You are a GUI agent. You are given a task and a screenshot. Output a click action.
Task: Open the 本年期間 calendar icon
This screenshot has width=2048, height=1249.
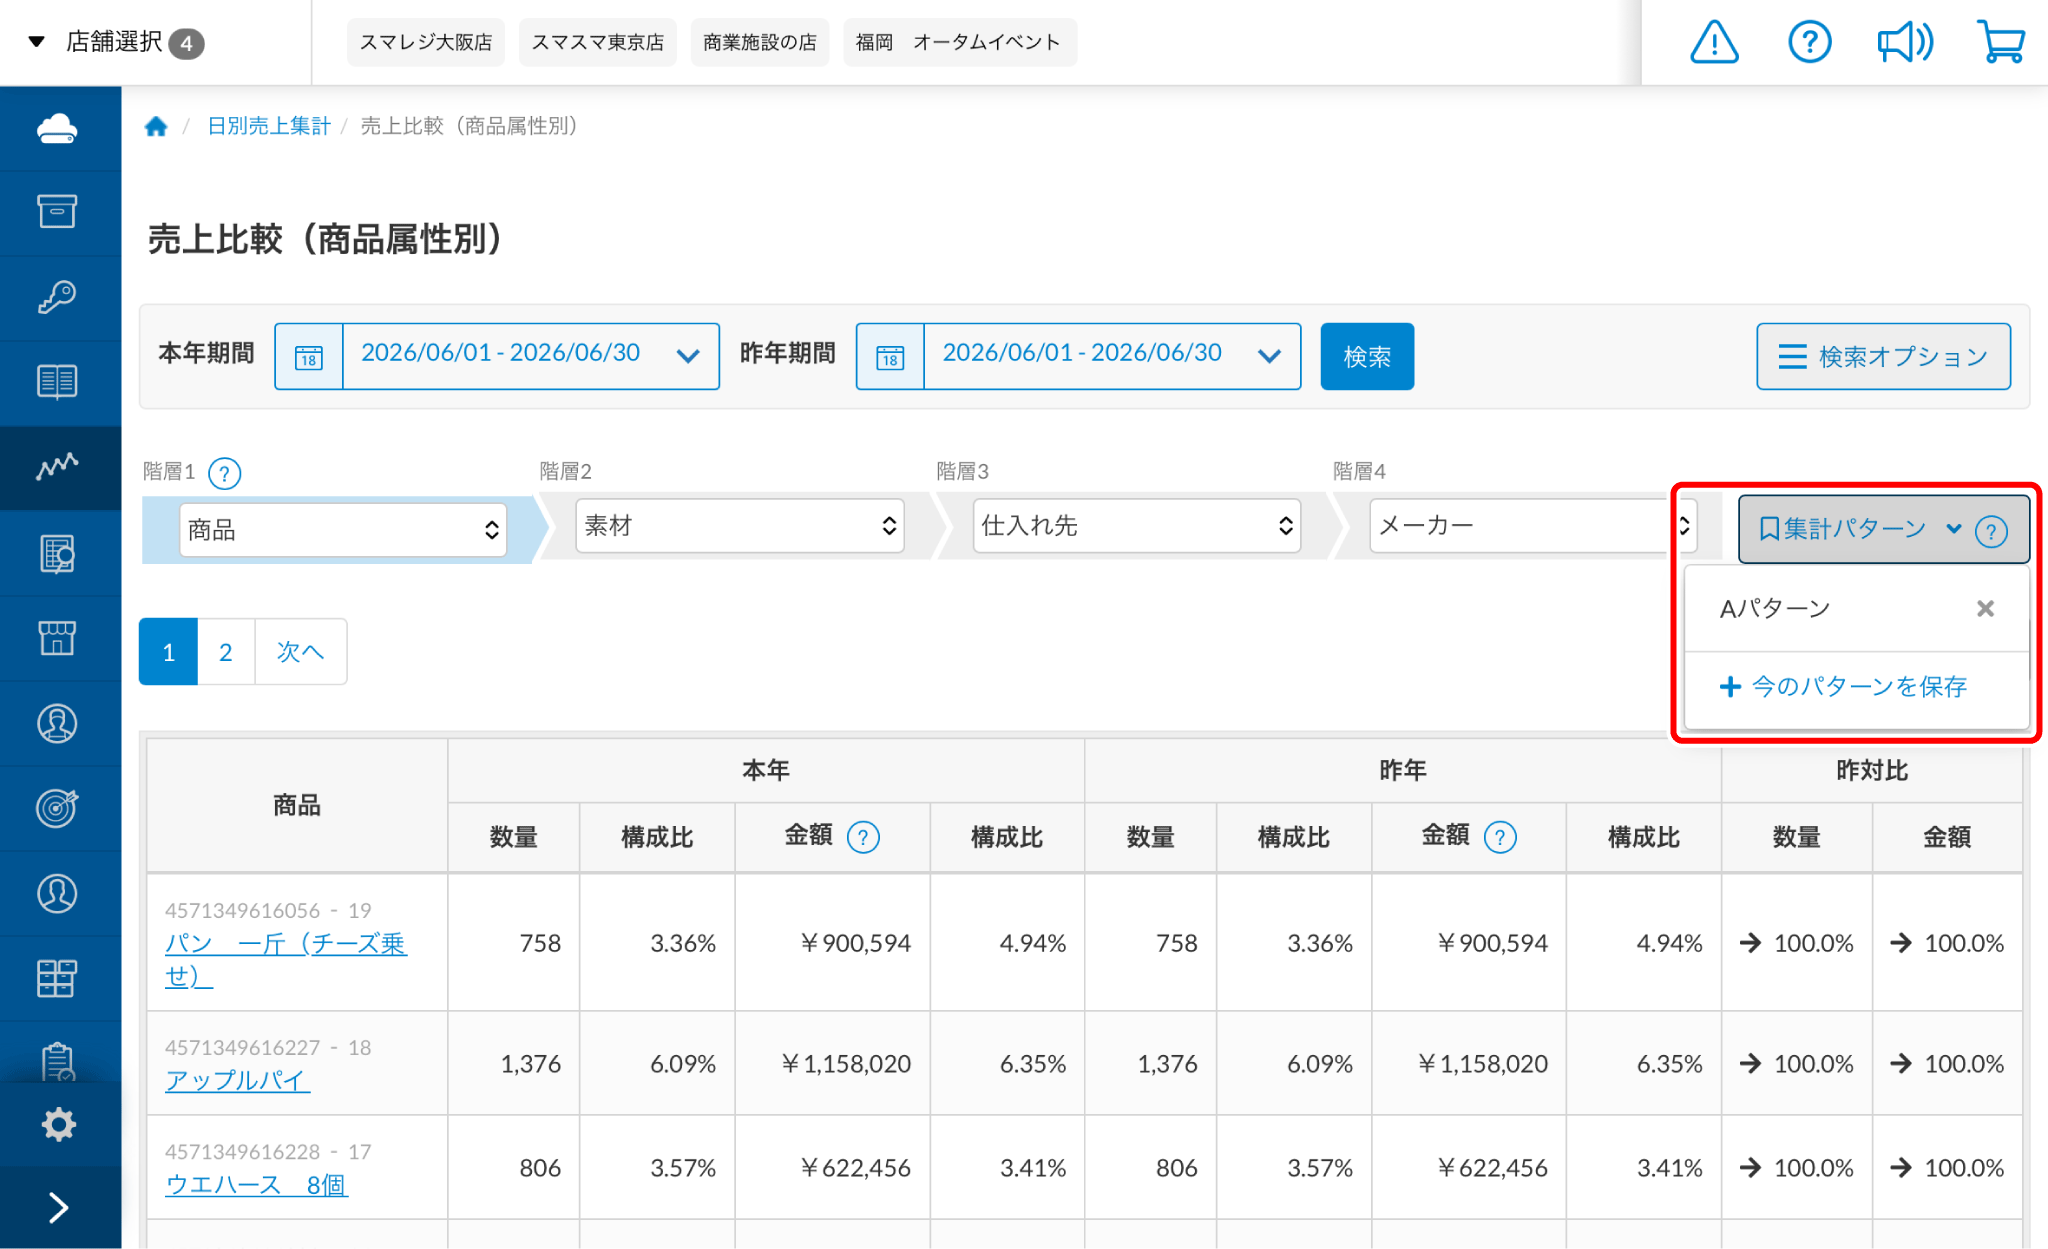(309, 357)
